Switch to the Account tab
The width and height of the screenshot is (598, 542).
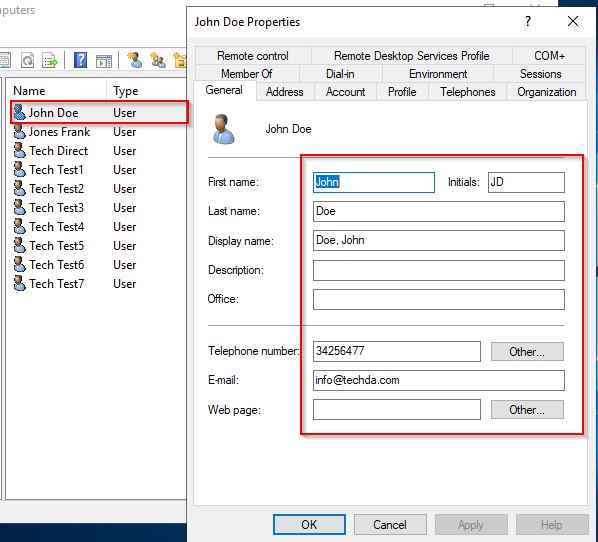[345, 92]
